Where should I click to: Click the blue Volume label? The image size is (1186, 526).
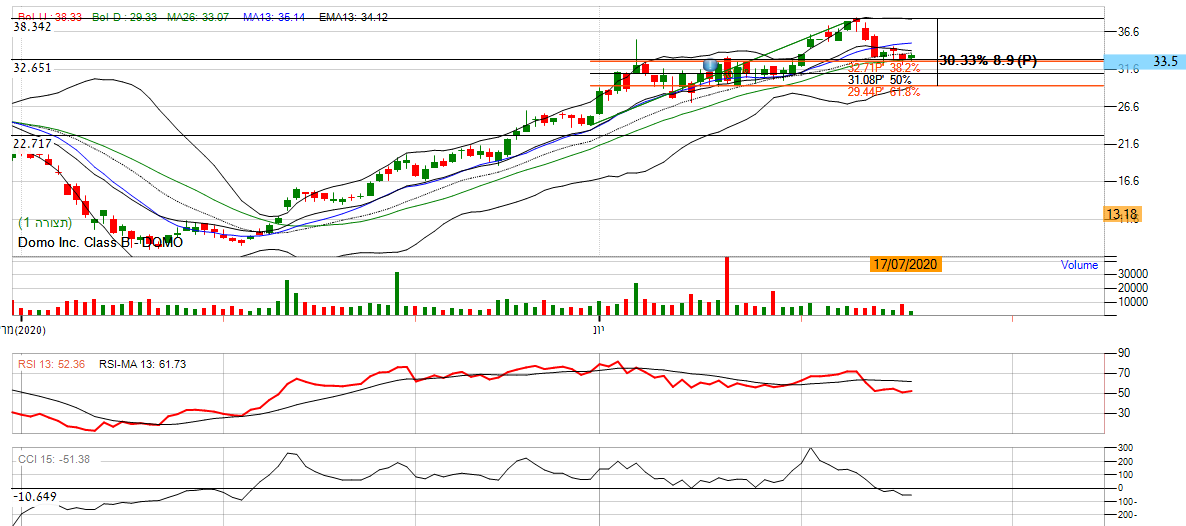click(x=1079, y=265)
